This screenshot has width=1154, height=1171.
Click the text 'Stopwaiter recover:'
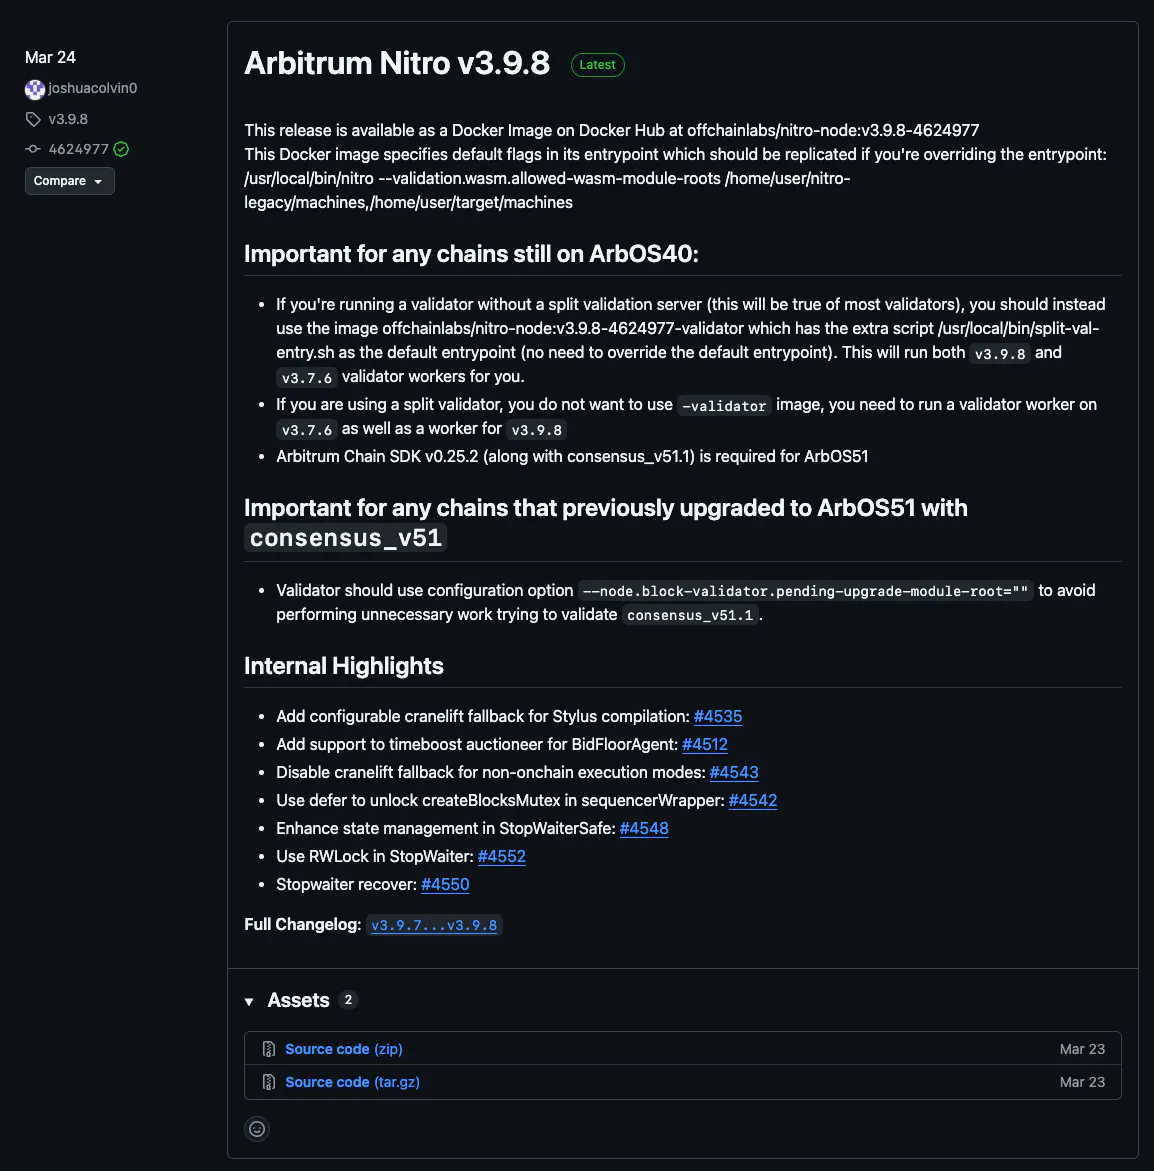click(x=347, y=884)
